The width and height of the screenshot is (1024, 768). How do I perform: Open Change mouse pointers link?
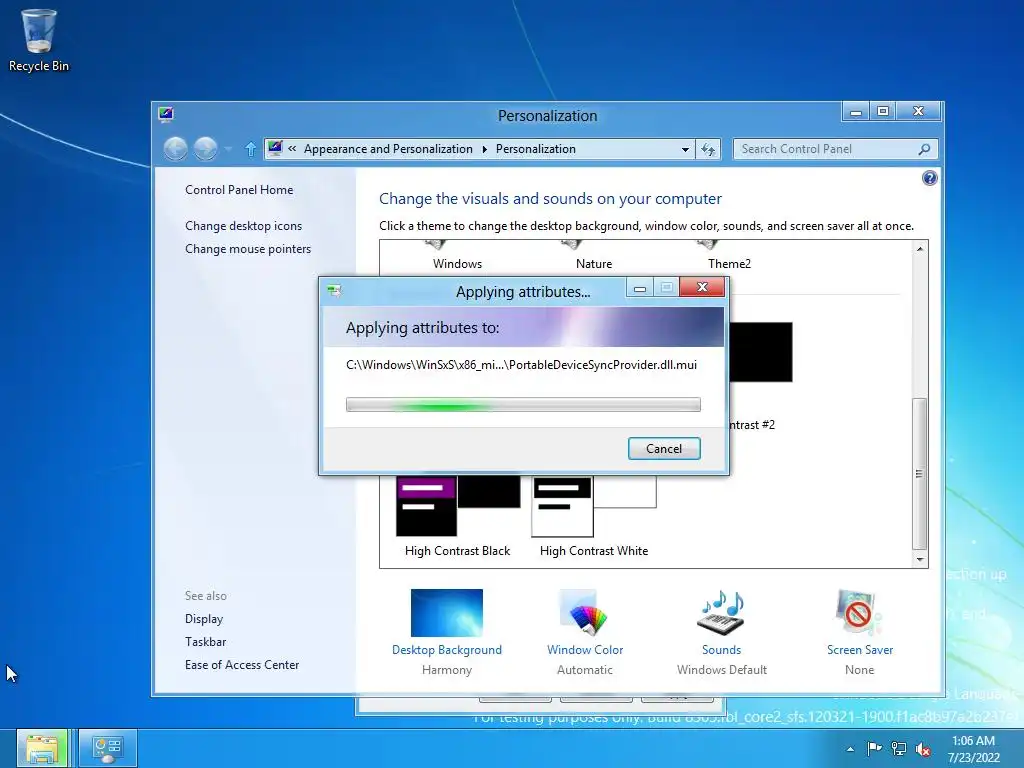(248, 249)
